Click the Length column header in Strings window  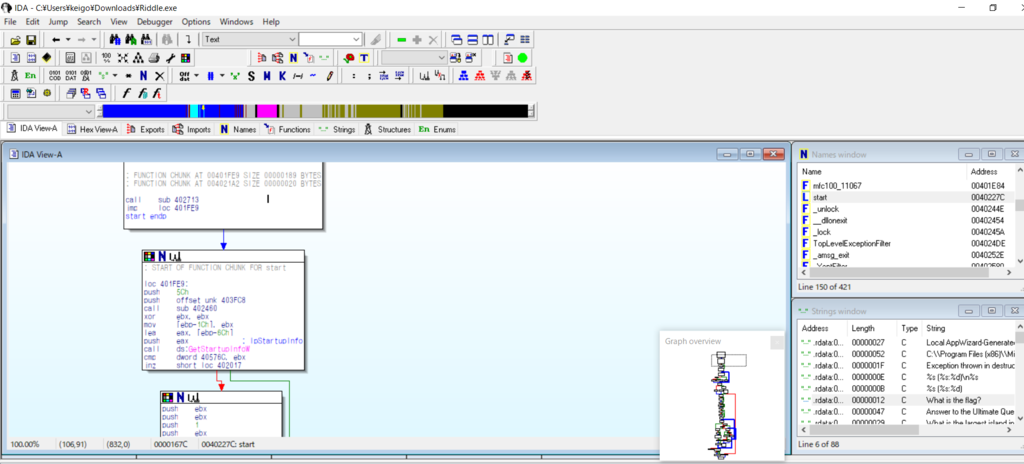tap(870, 328)
